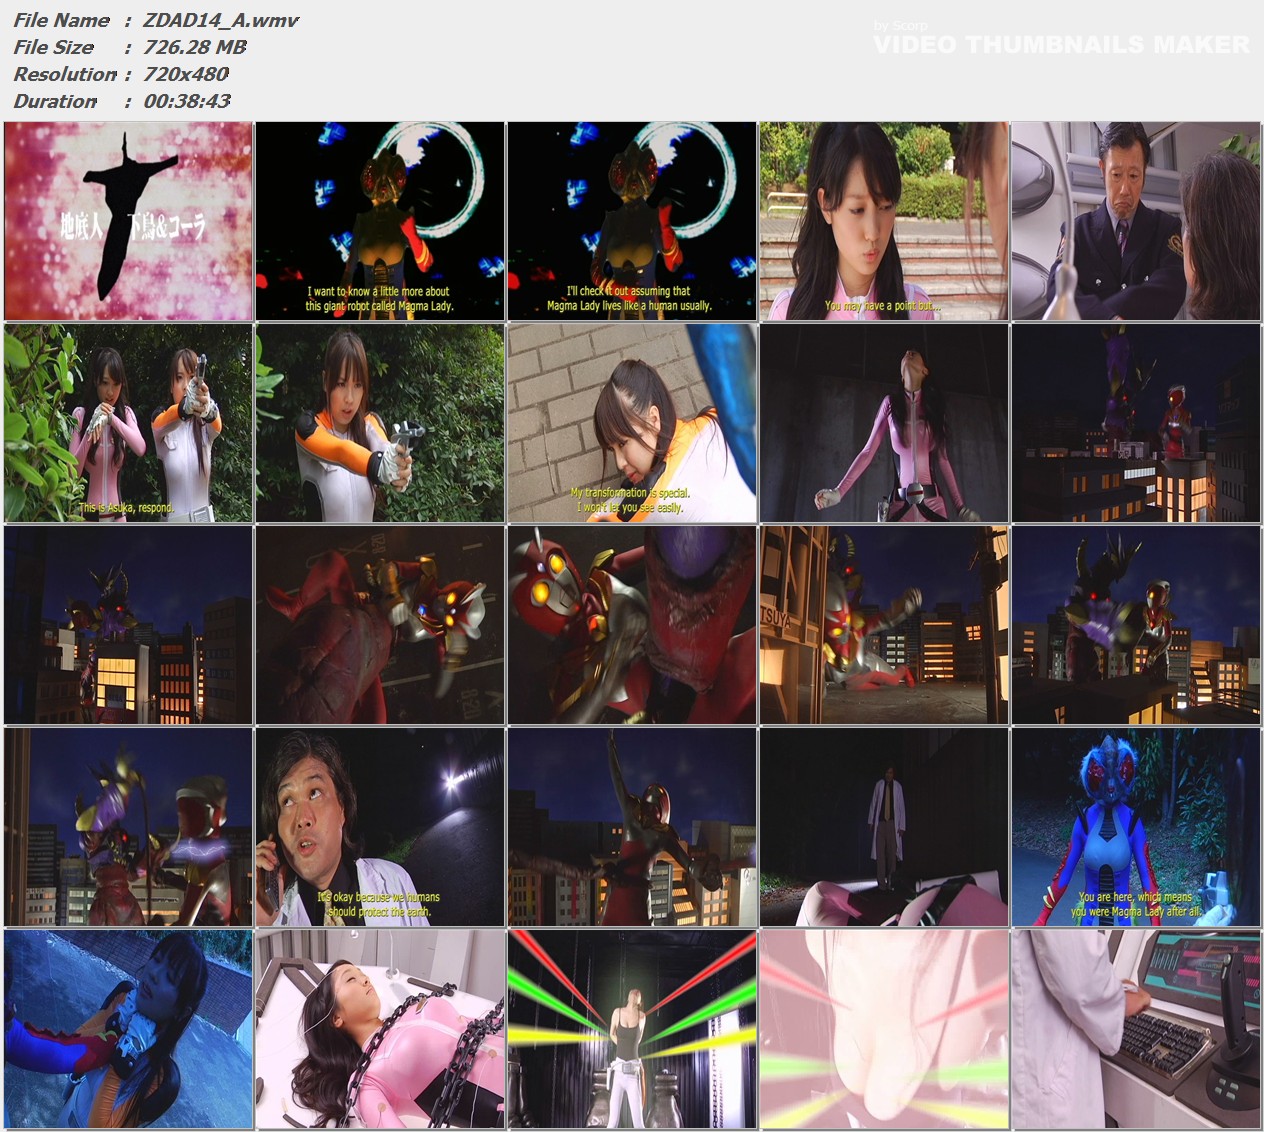Screen dimensions: 1264x1132
Task: Click the 'Duration' label
Action: (x=55, y=101)
